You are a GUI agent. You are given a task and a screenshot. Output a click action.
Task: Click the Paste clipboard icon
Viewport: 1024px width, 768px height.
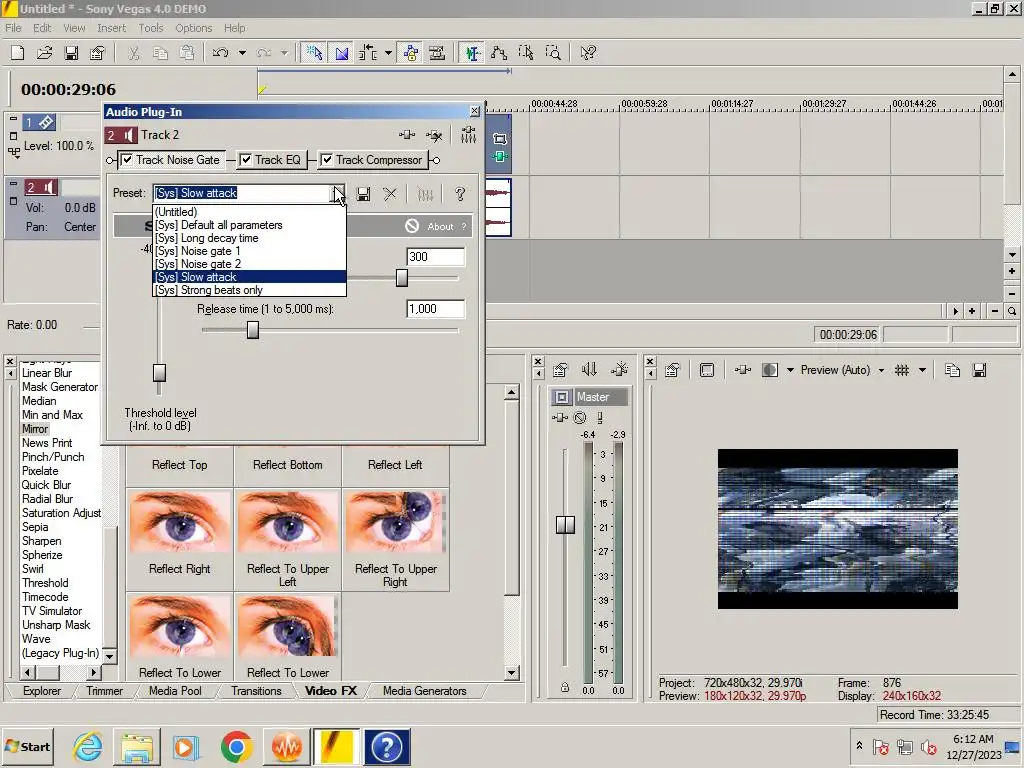(x=187, y=53)
